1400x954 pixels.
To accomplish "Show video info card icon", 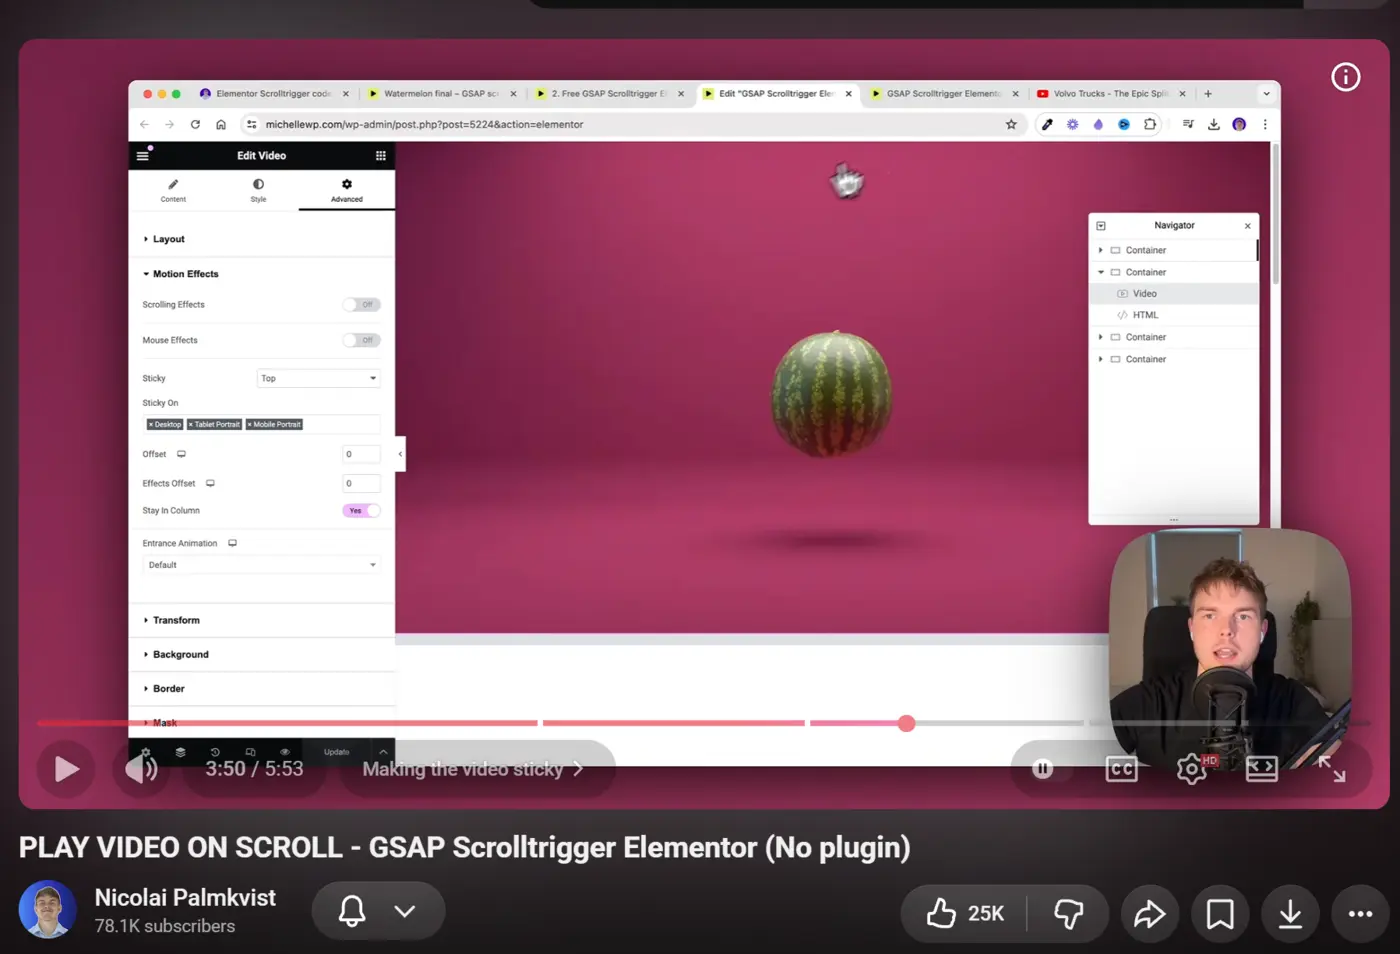I will [1346, 77].
